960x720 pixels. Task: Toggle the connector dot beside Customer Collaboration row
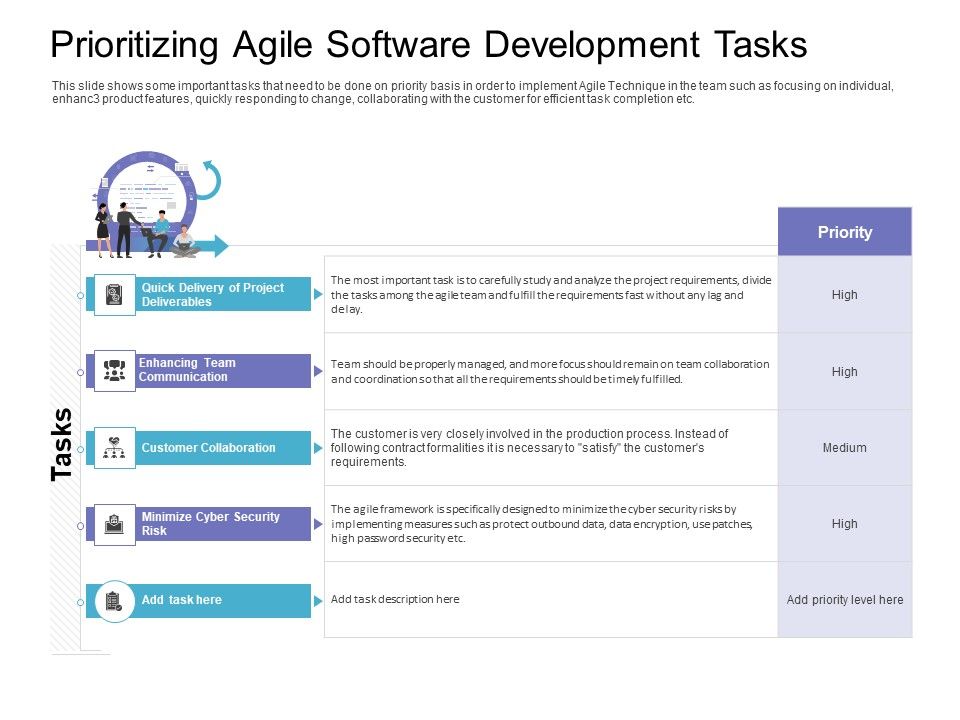(80, 448)
